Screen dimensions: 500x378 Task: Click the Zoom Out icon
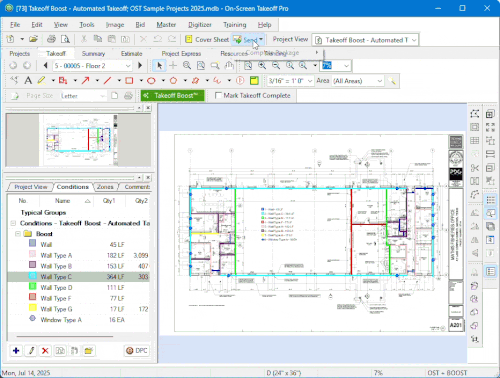276,66
